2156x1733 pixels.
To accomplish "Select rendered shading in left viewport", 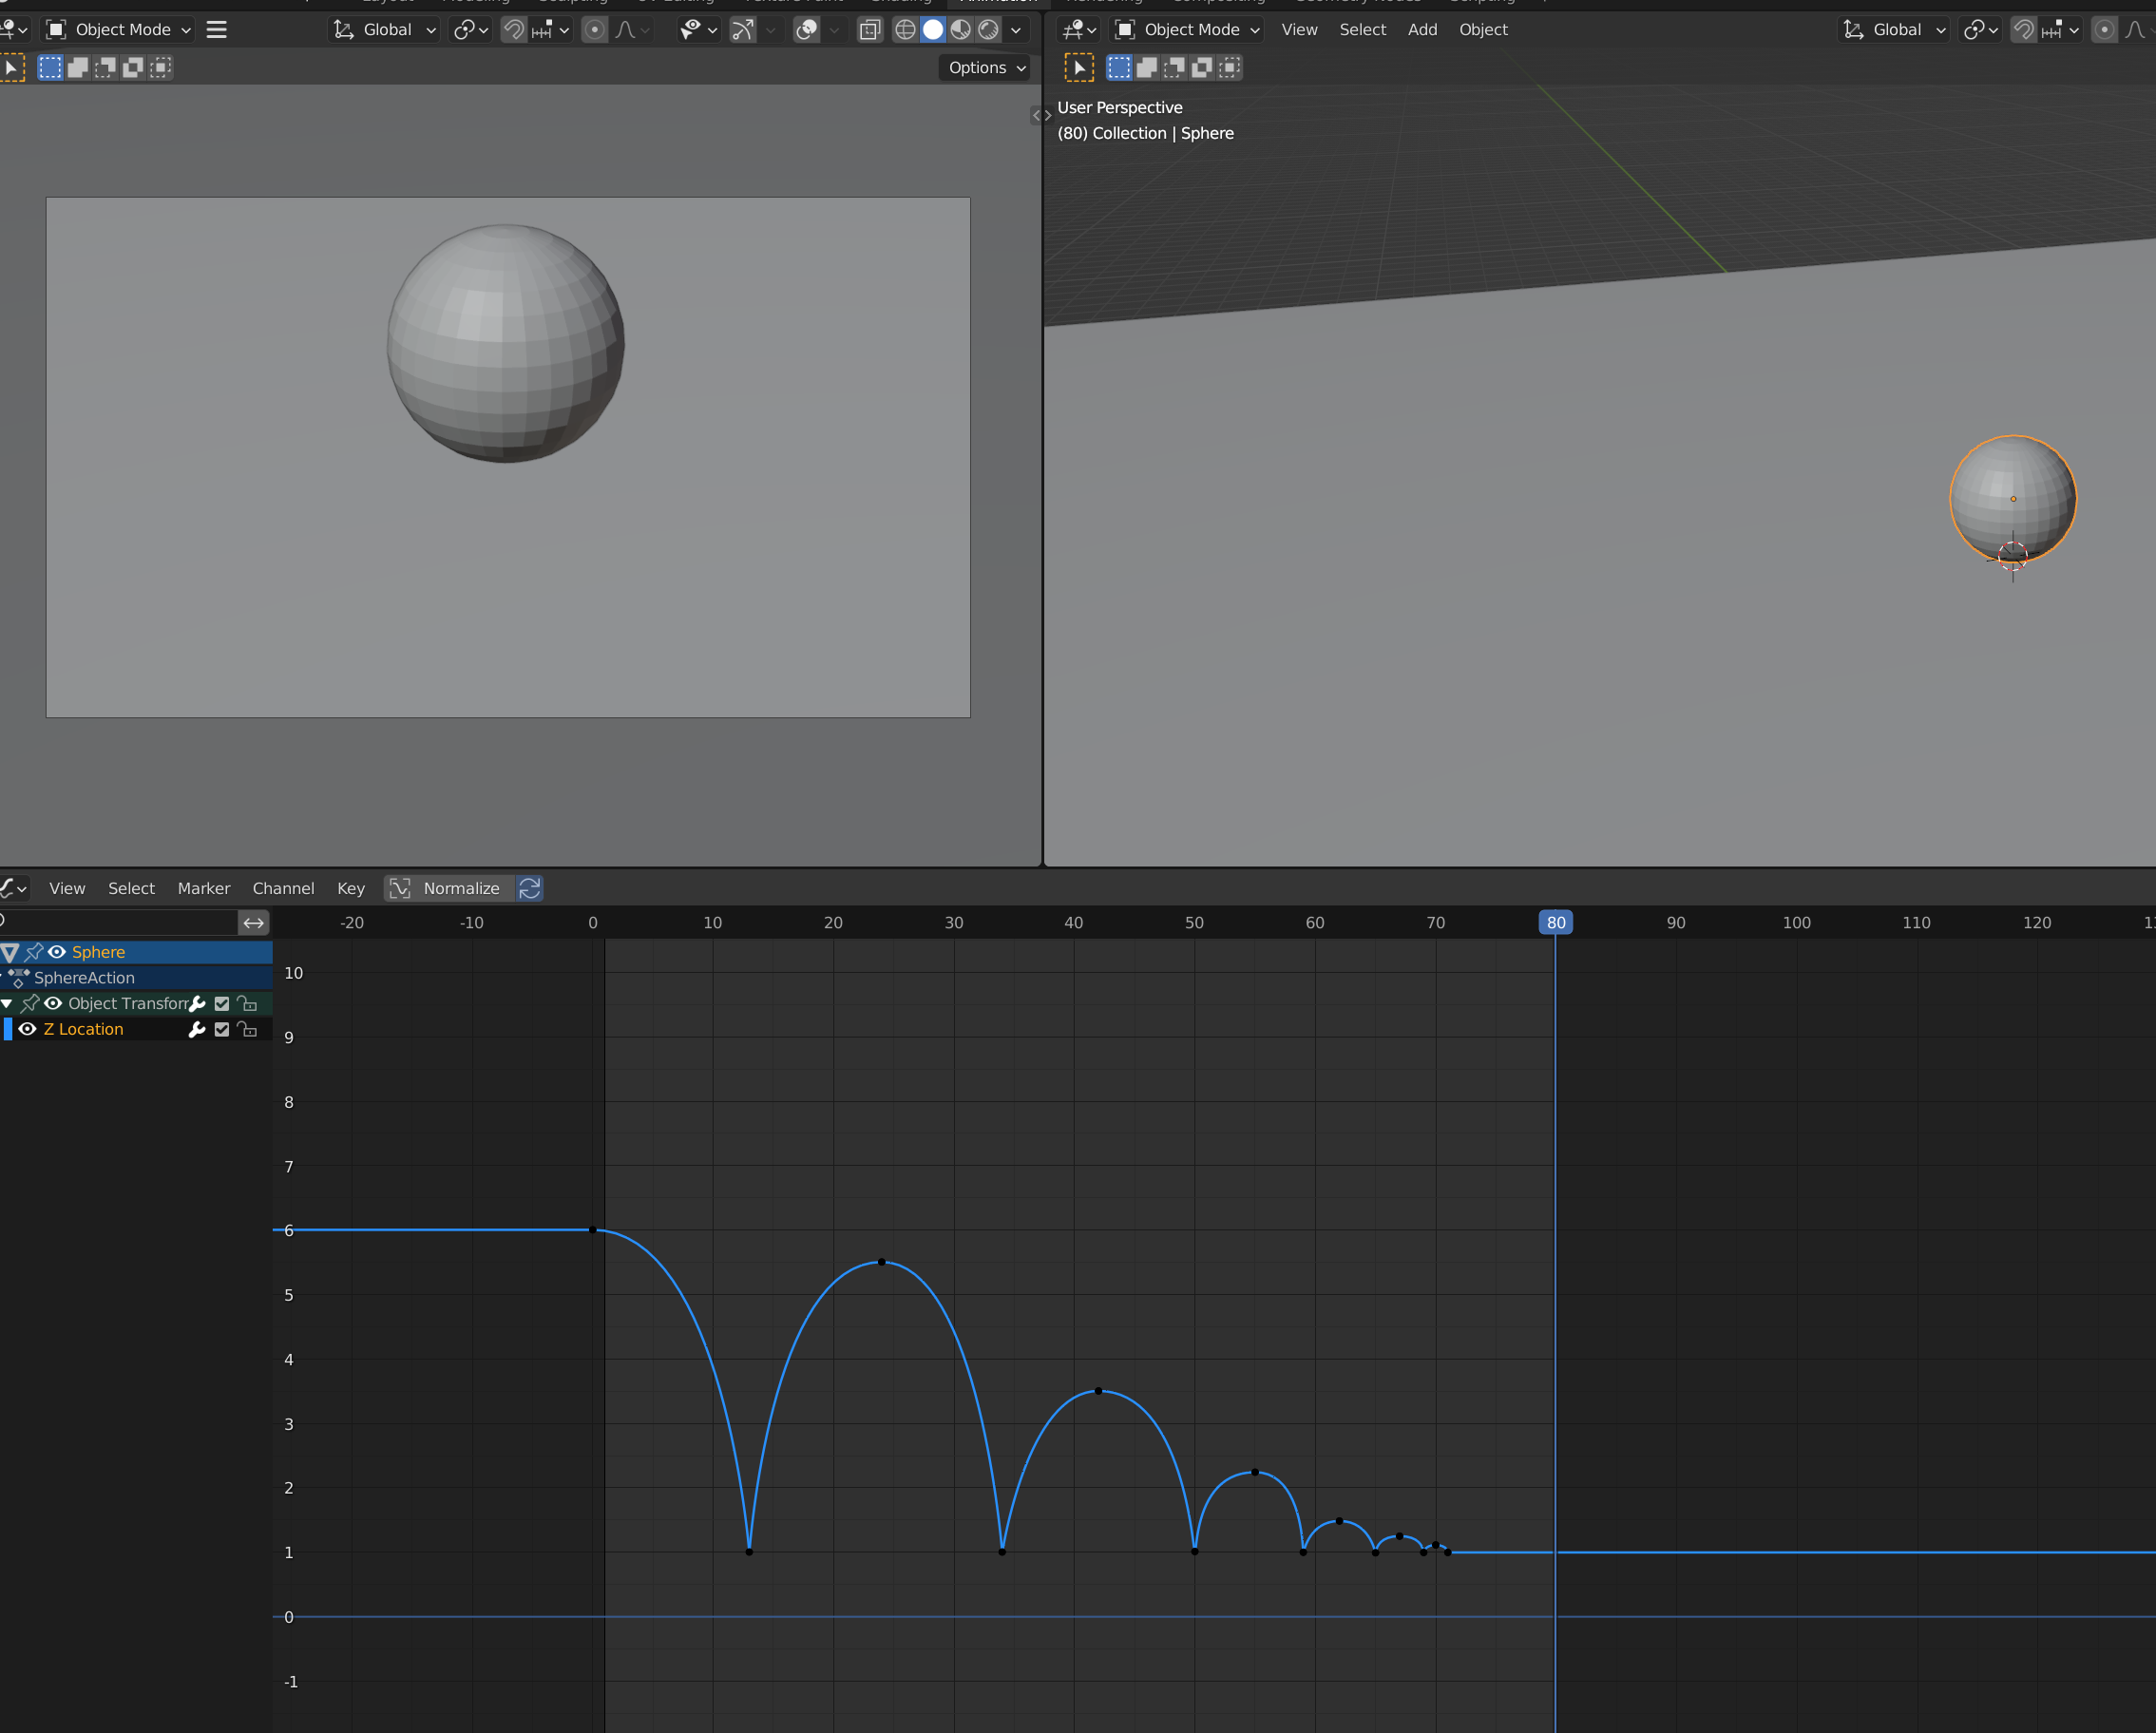I will tap(989, 30).
